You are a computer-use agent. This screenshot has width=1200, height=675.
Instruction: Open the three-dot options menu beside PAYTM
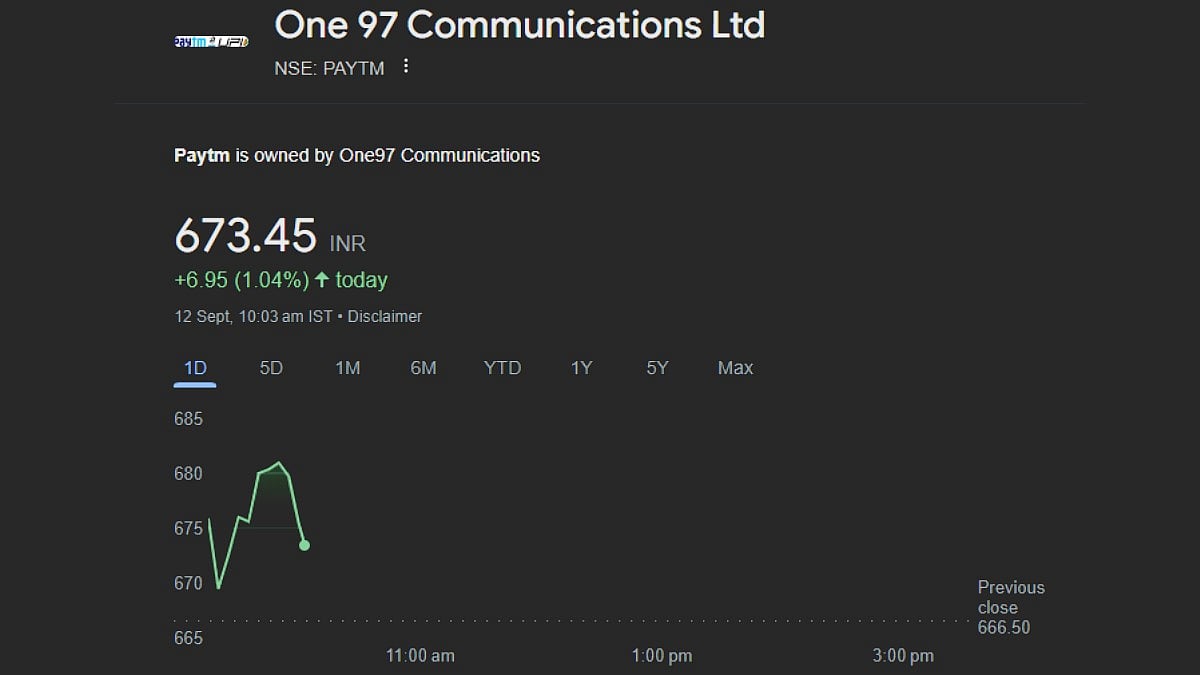pyautogui.click(x=405, y=67)
